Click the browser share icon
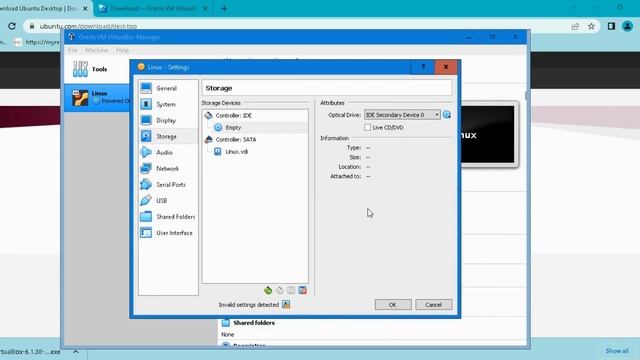The height and width of the screenshot is (360, 640). click(575, 27)
